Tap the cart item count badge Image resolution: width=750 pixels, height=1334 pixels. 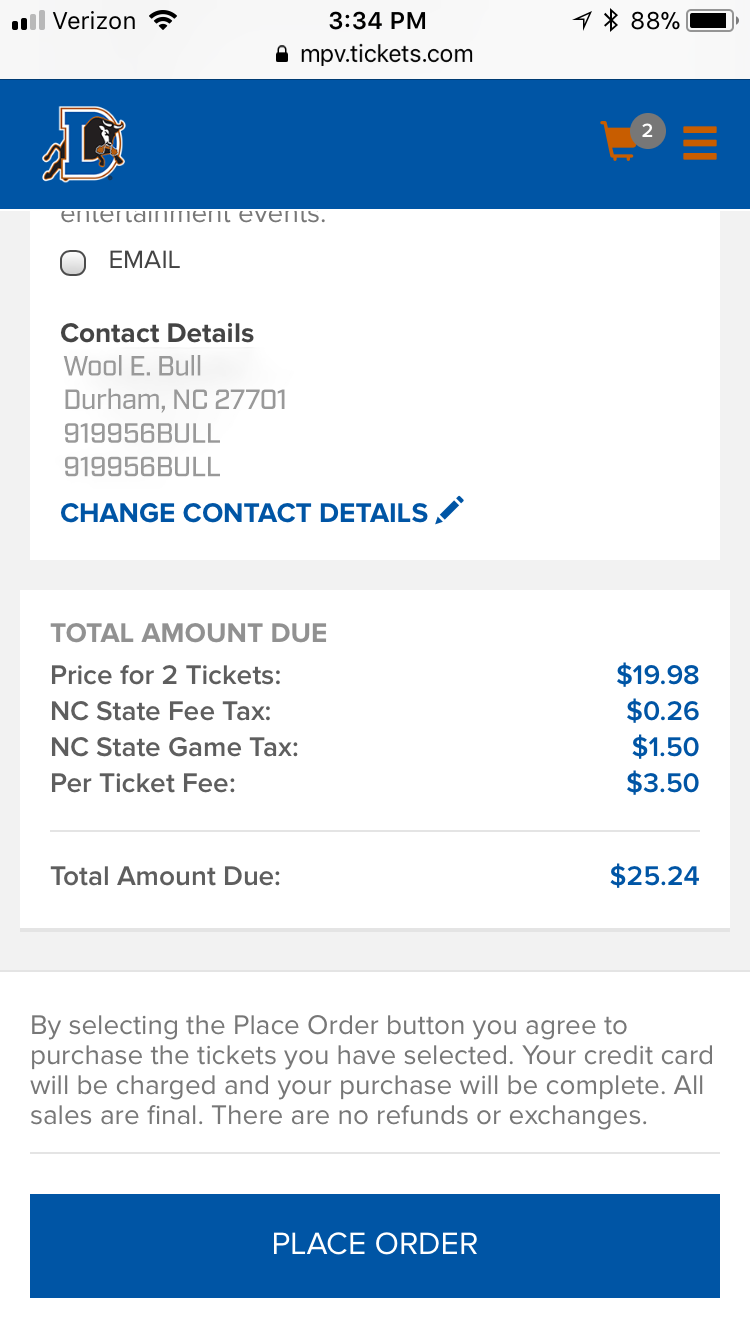[x=648, y=130]
